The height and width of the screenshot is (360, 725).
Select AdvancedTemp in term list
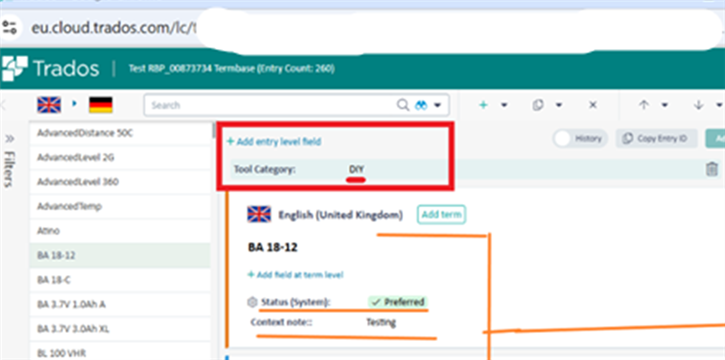120,207
